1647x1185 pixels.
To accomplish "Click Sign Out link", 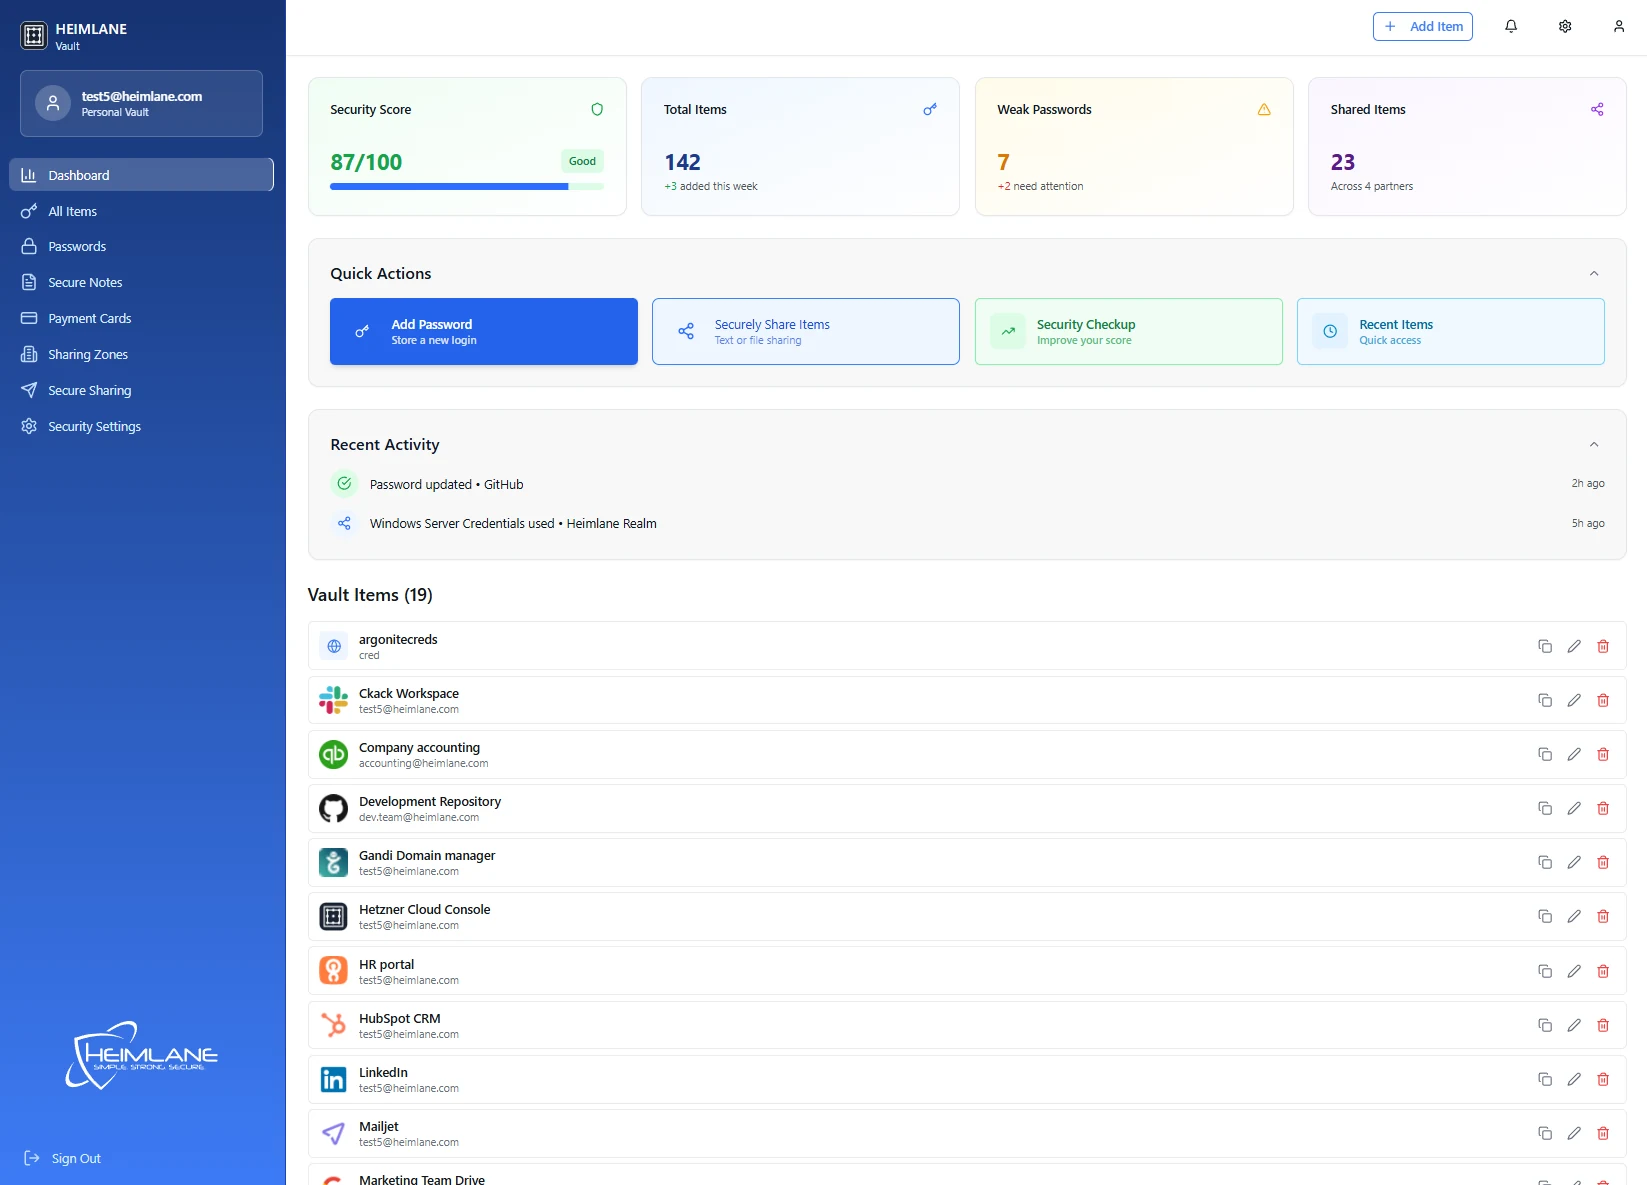I will click(62, 1158).
